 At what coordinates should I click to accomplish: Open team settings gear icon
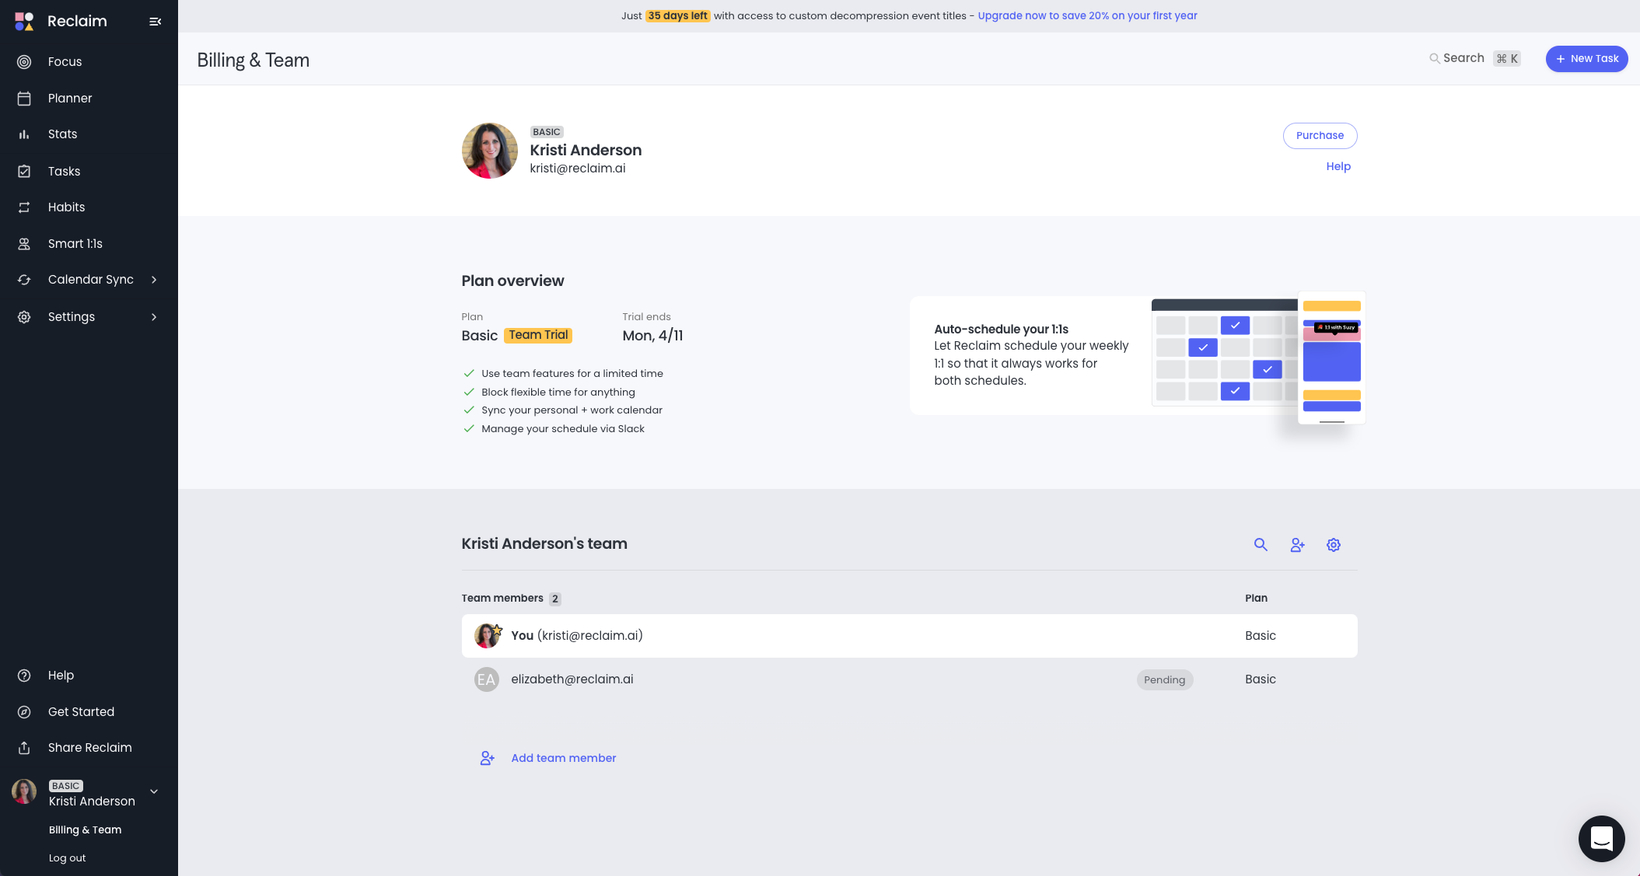[x=1333, y=545]
